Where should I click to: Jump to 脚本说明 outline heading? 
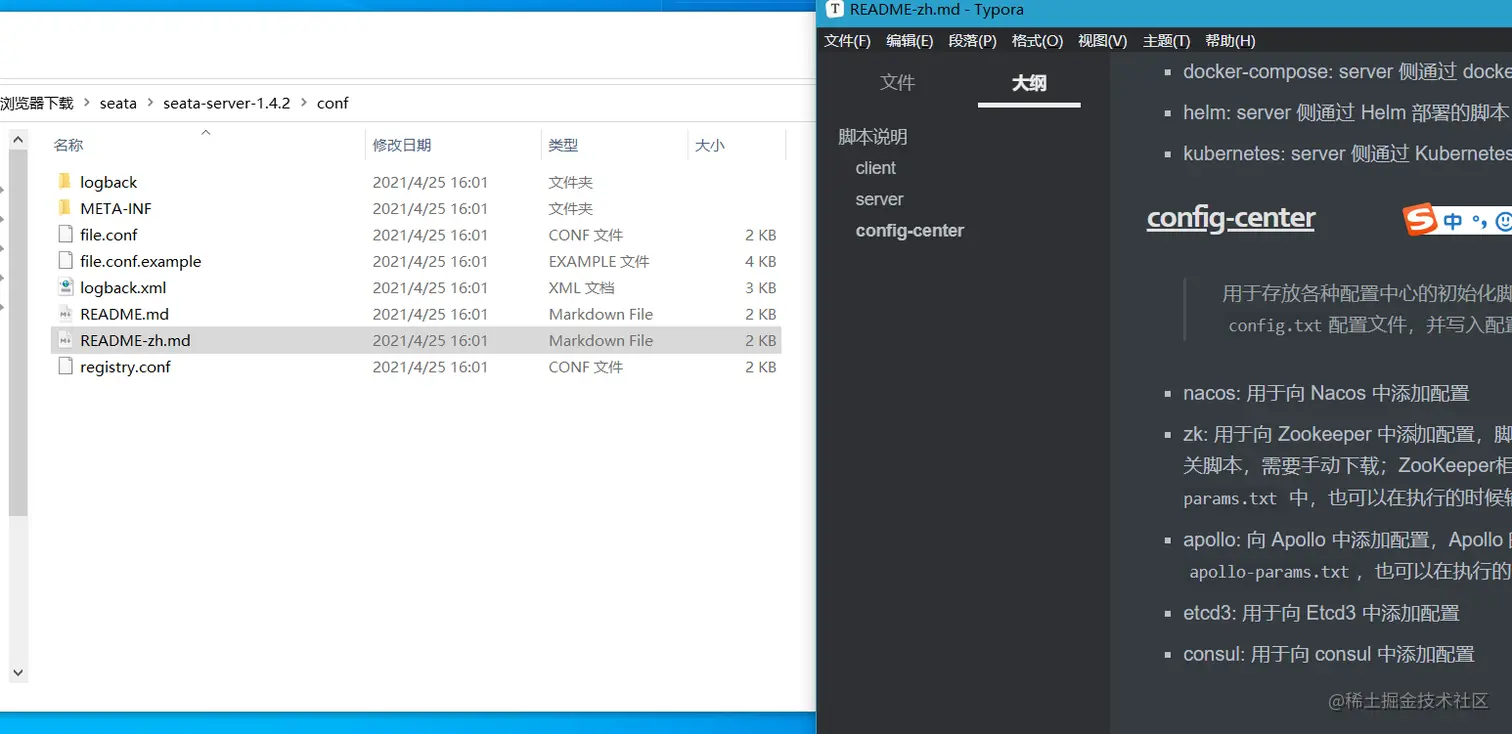pos(873,137)
